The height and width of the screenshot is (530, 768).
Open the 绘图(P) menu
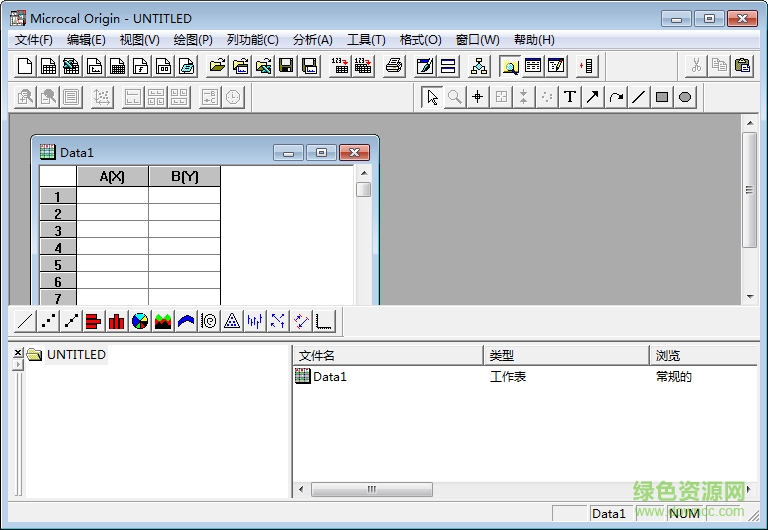[x=193, y=40]
